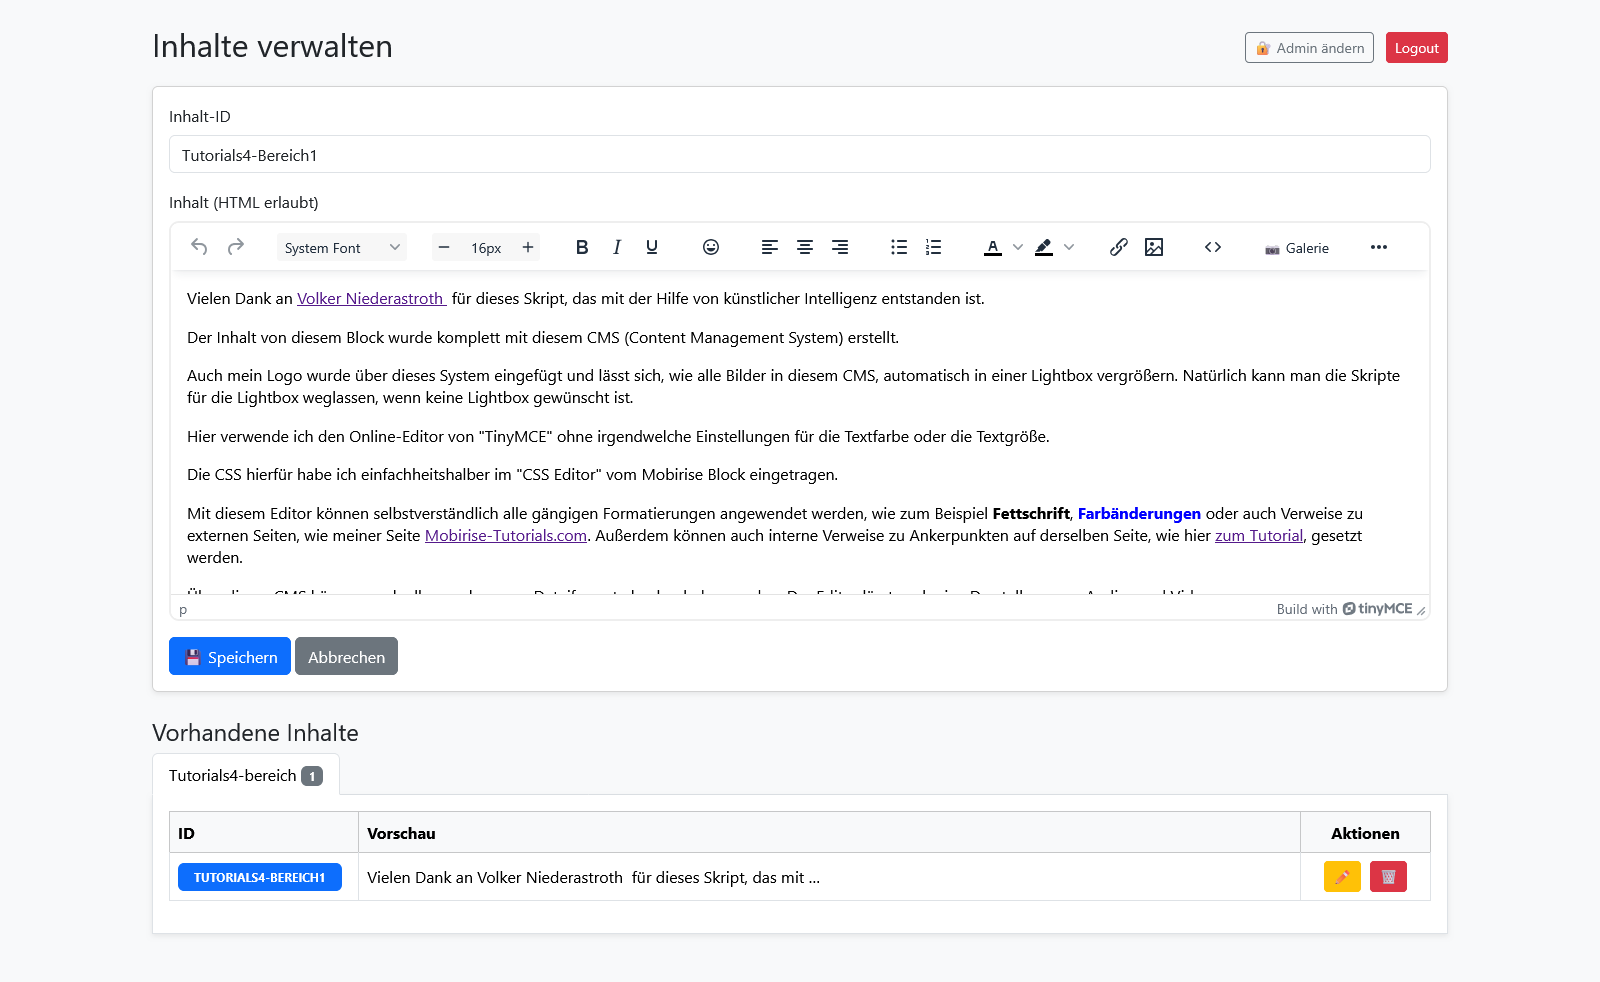1600x982 pixels.
Task: Toggle underline formatting
Action: [652, 247]
